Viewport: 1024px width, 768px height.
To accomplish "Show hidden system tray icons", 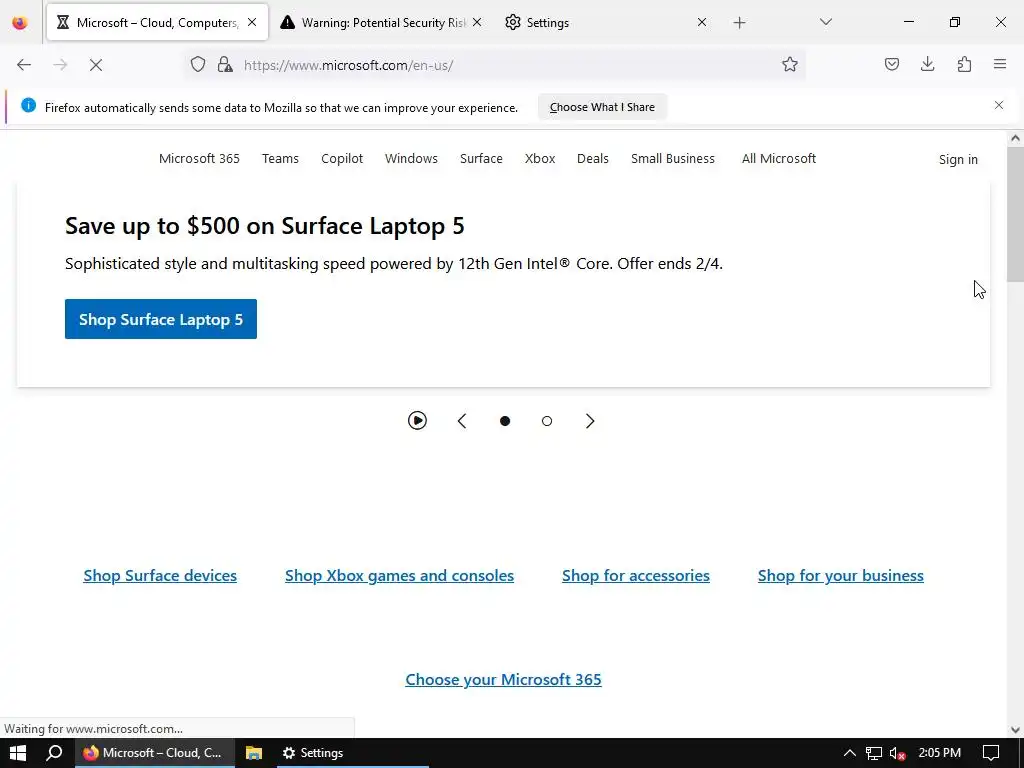I will pos(850,753).
